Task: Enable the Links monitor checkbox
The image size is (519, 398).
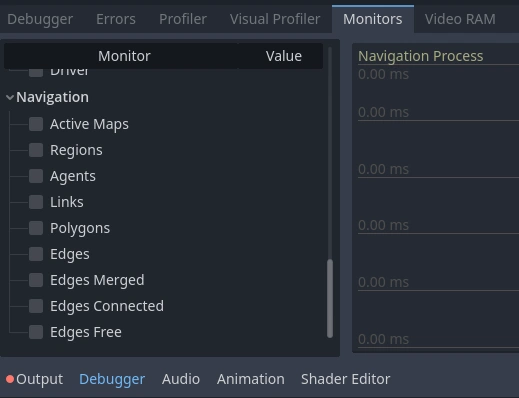Action: click(36, 202)
